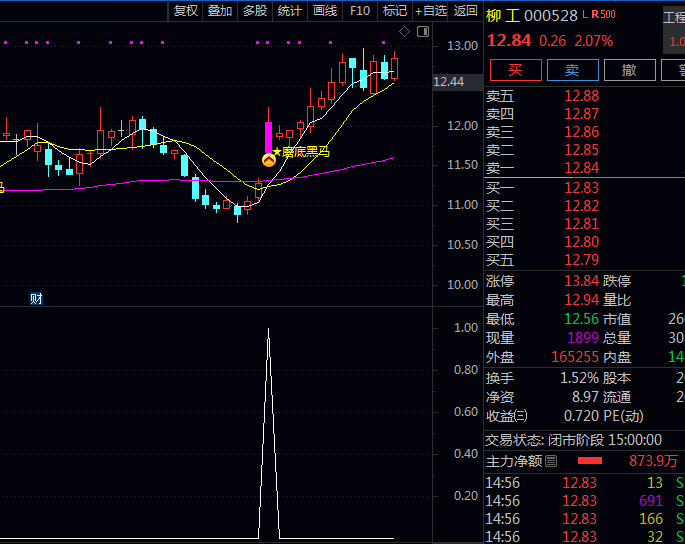Screen dimensions: 685x544
Task: Click the change percentage 2.07%
Action: click(593, 41)
